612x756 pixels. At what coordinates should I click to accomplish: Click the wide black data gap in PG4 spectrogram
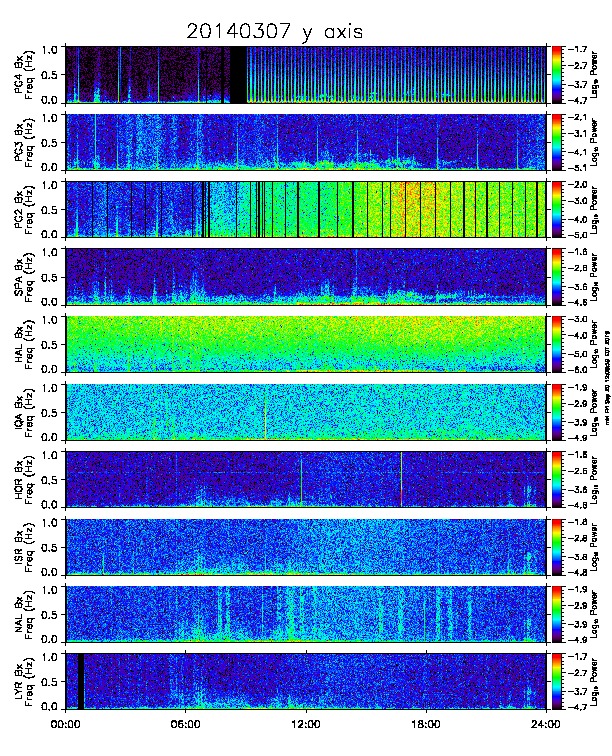238,75
